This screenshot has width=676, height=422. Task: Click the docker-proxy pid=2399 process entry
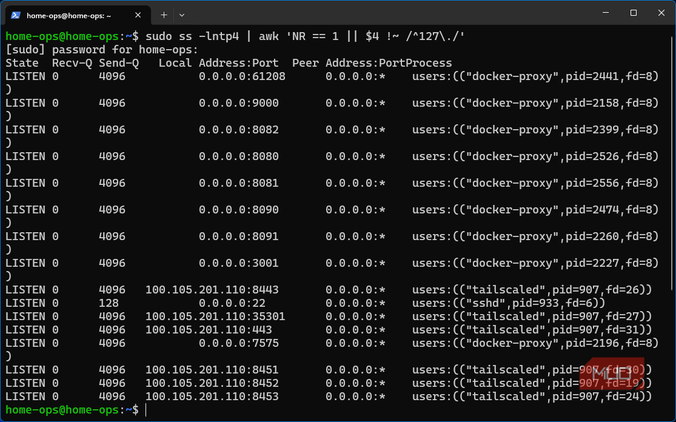click(535, 130)
